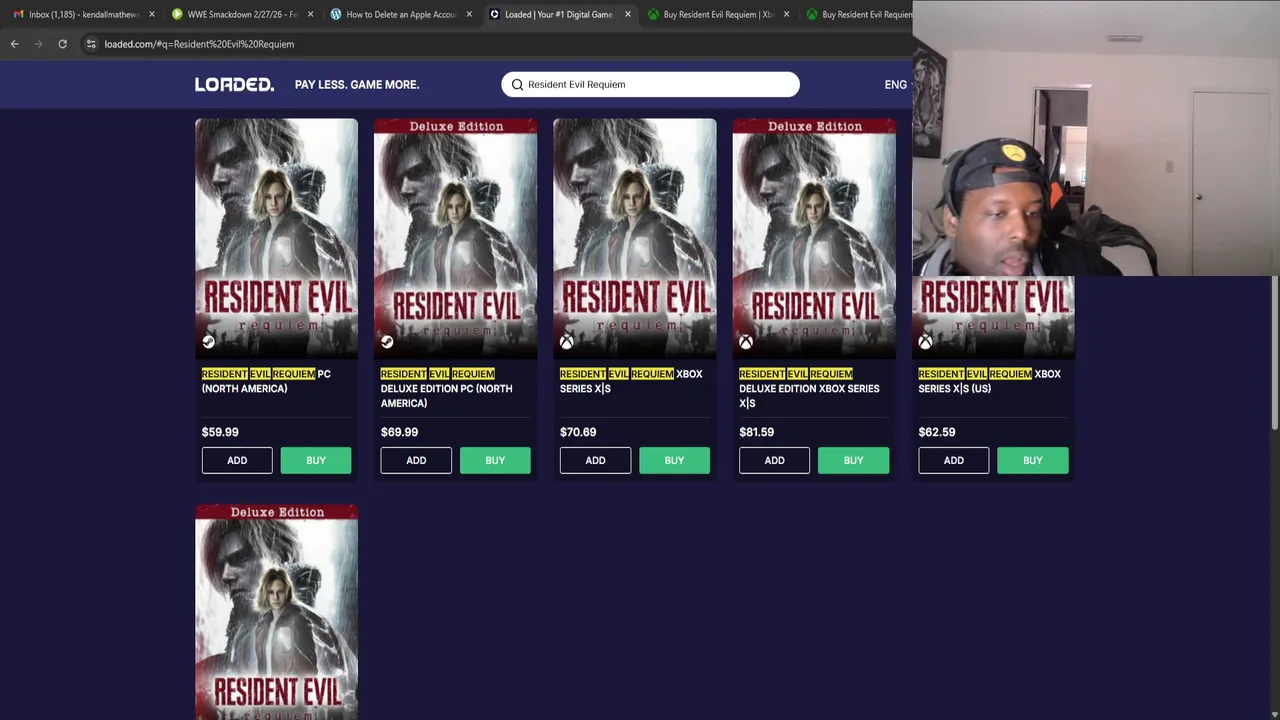Click the $62.59 price text

[x=936, y=432]
